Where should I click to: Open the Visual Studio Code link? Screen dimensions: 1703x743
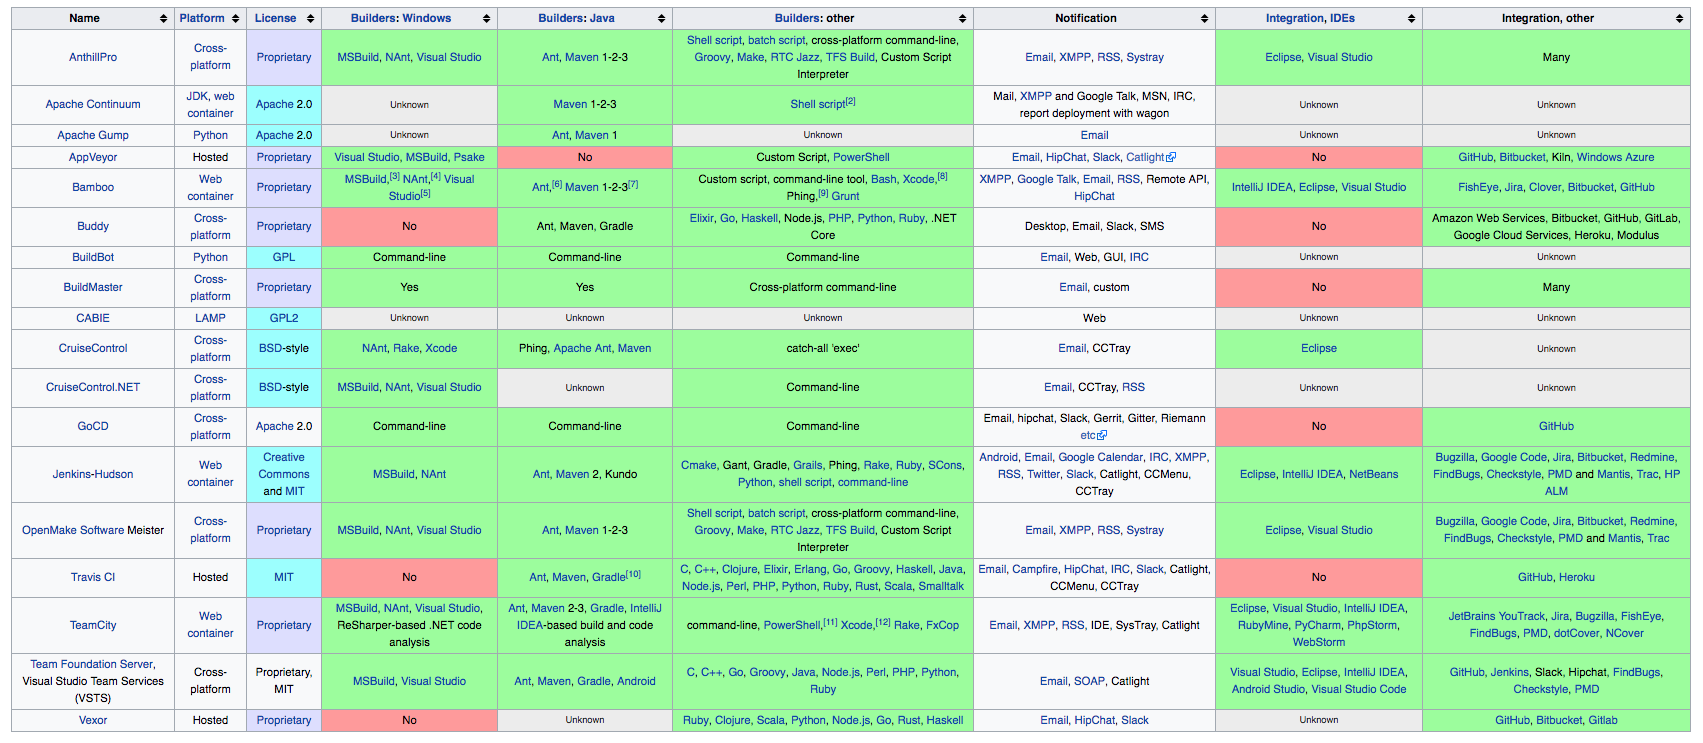(1359, 689)
